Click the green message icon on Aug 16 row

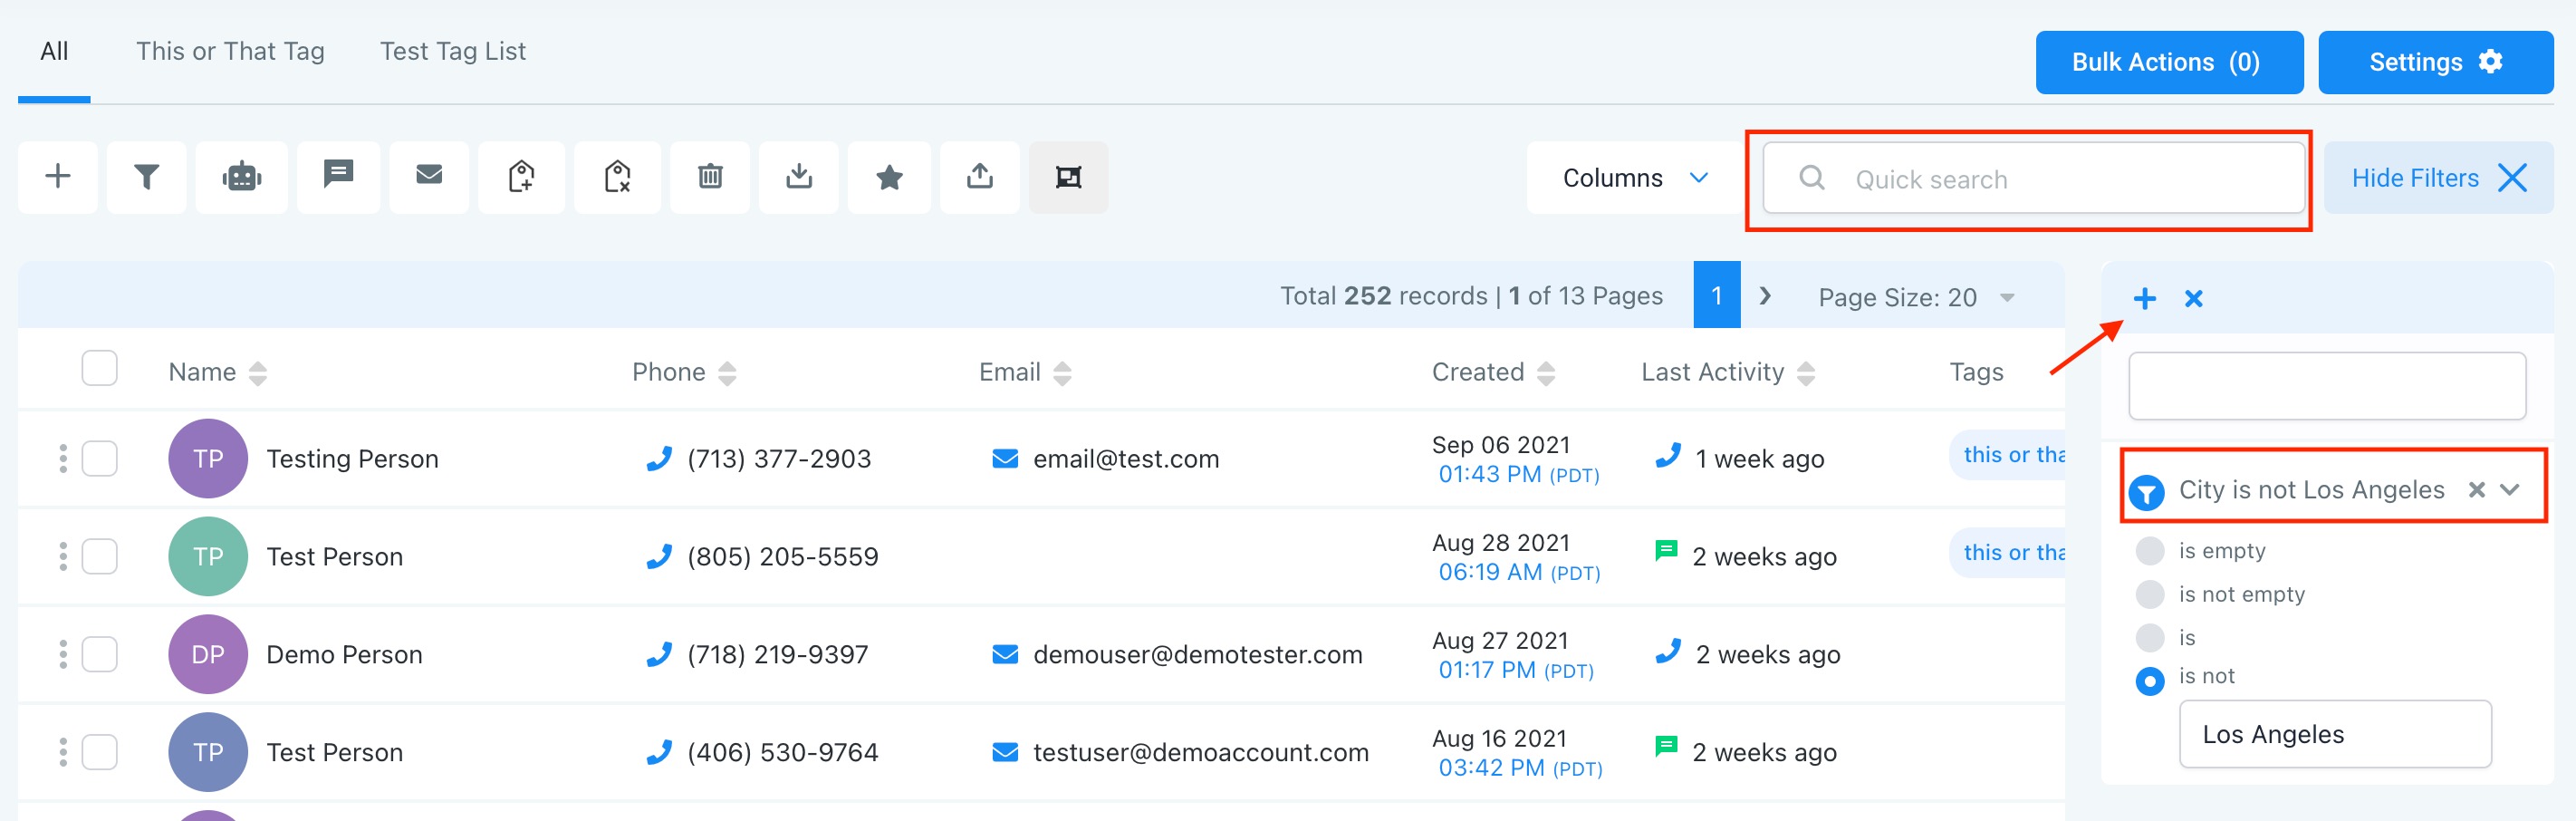(x=1666, y=747)
